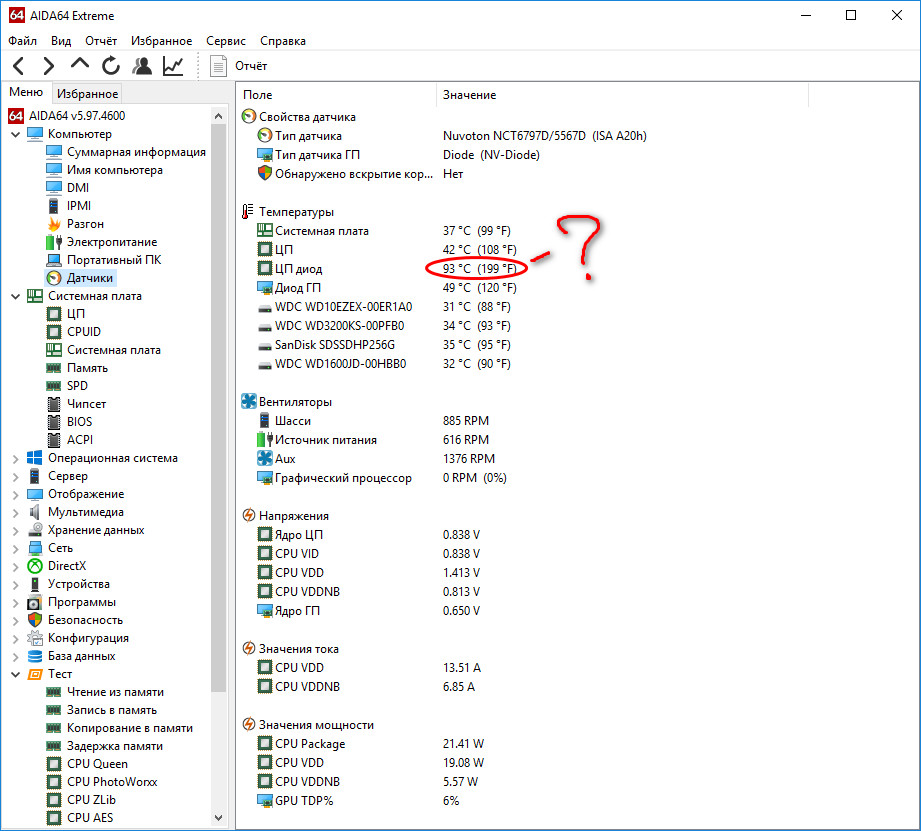Select CPU PhotoWorxx benchmark
Viewport: 921px width, 831px height.
coord(112,782)
